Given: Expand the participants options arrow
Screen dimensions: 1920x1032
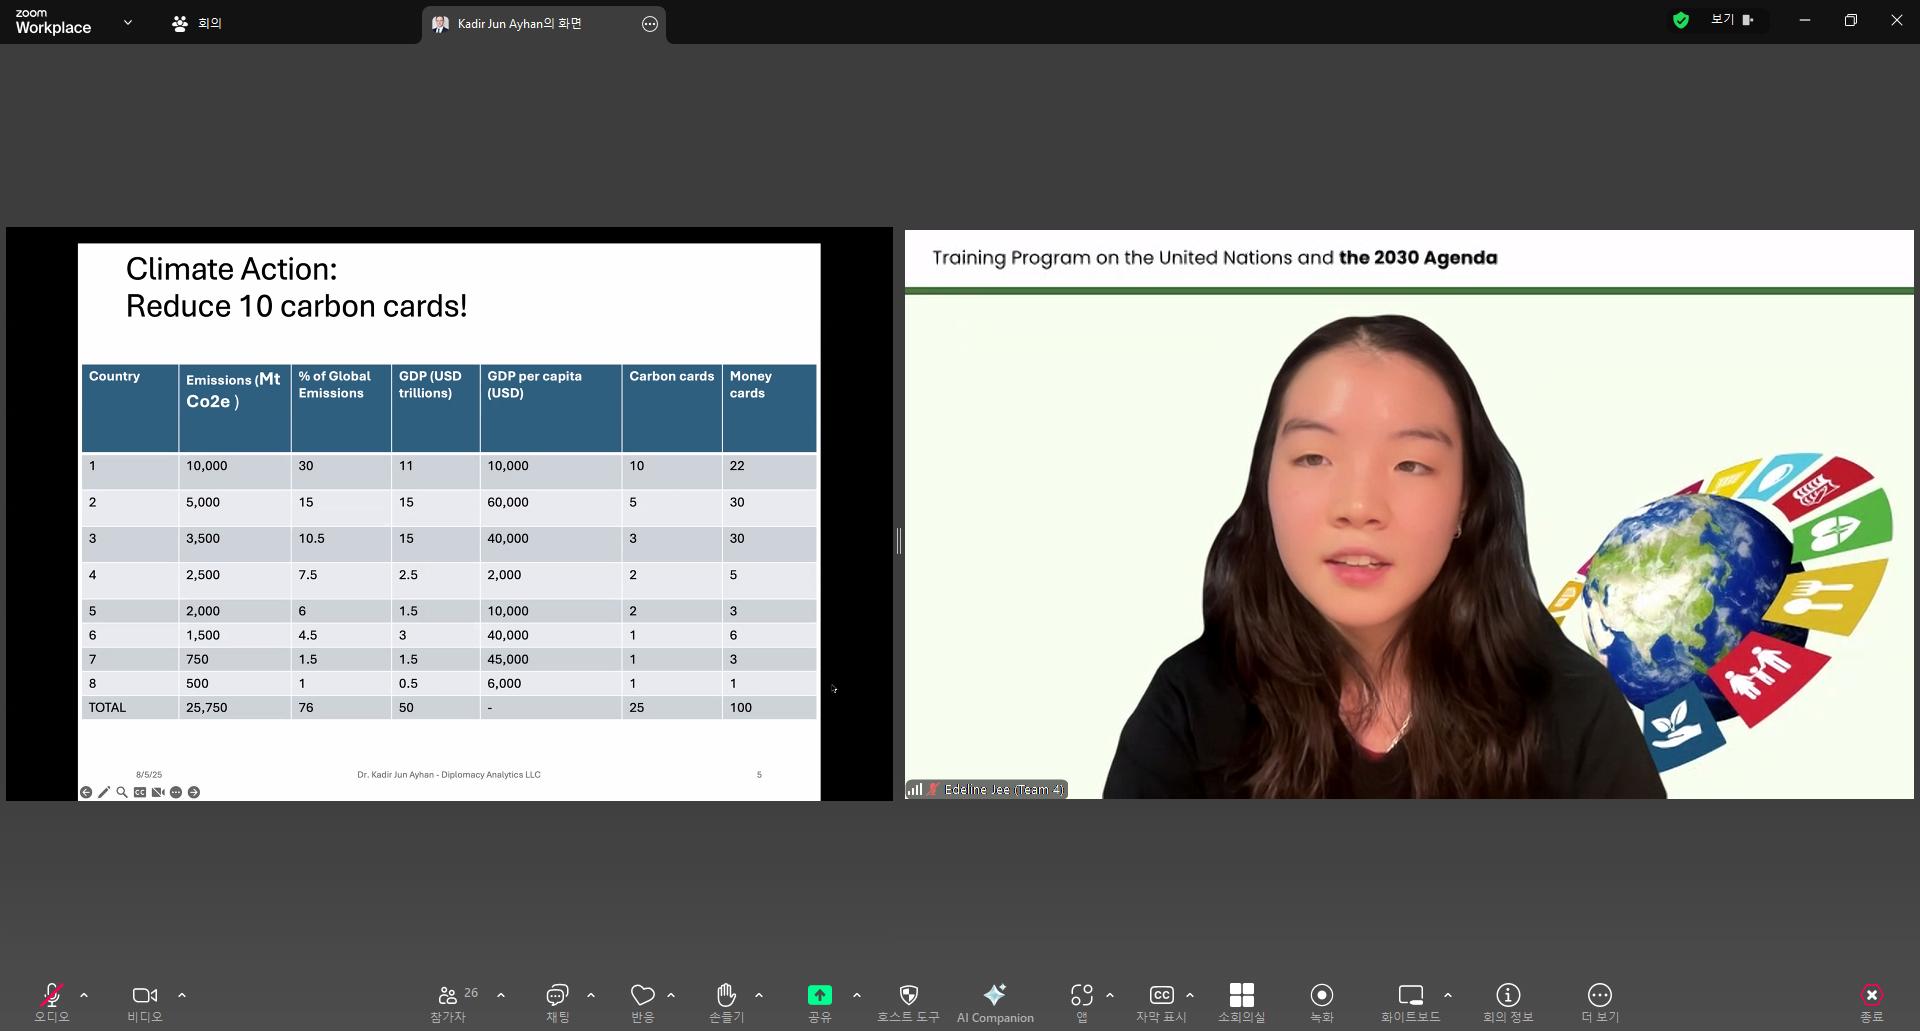Looking at the screenshot, I should 501,995.
